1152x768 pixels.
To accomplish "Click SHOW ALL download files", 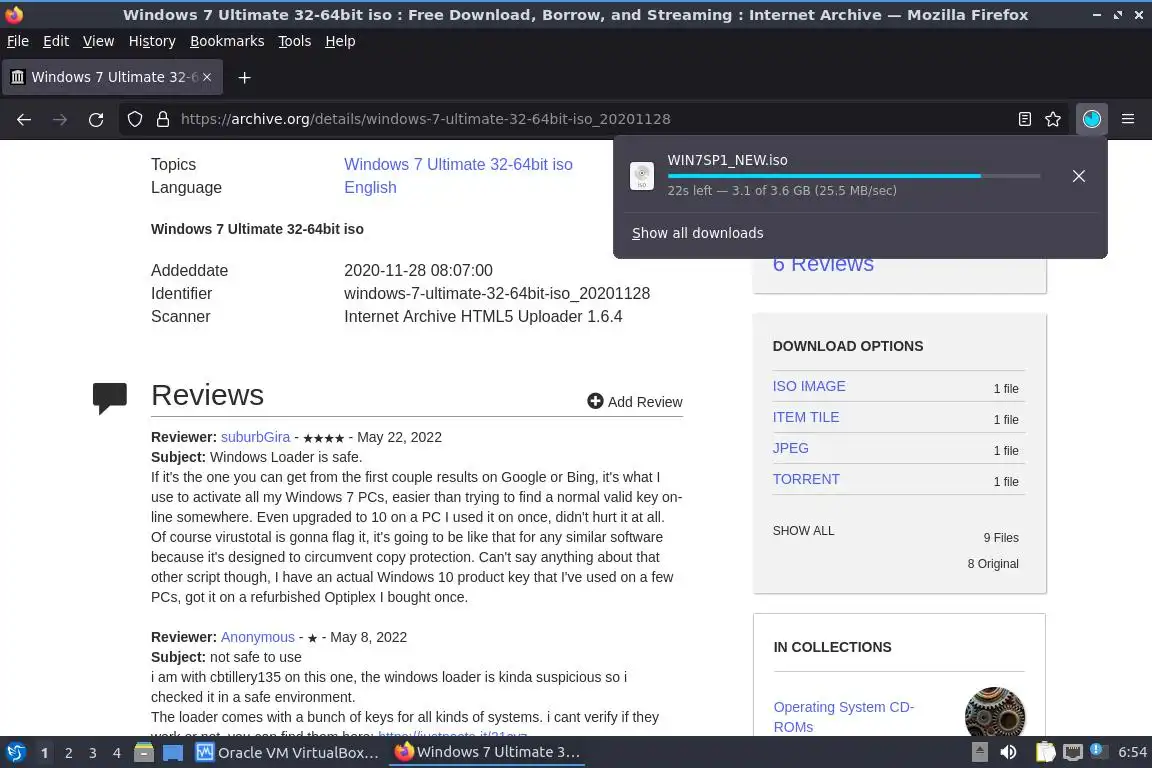I will [x=803, y=531].
